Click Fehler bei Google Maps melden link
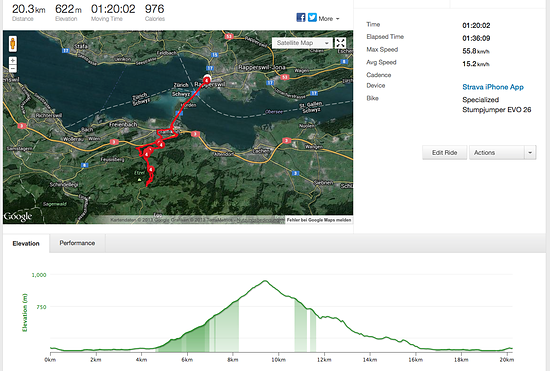Image resolution: width=550 pixels, height=371 pixels. (319, 220)
